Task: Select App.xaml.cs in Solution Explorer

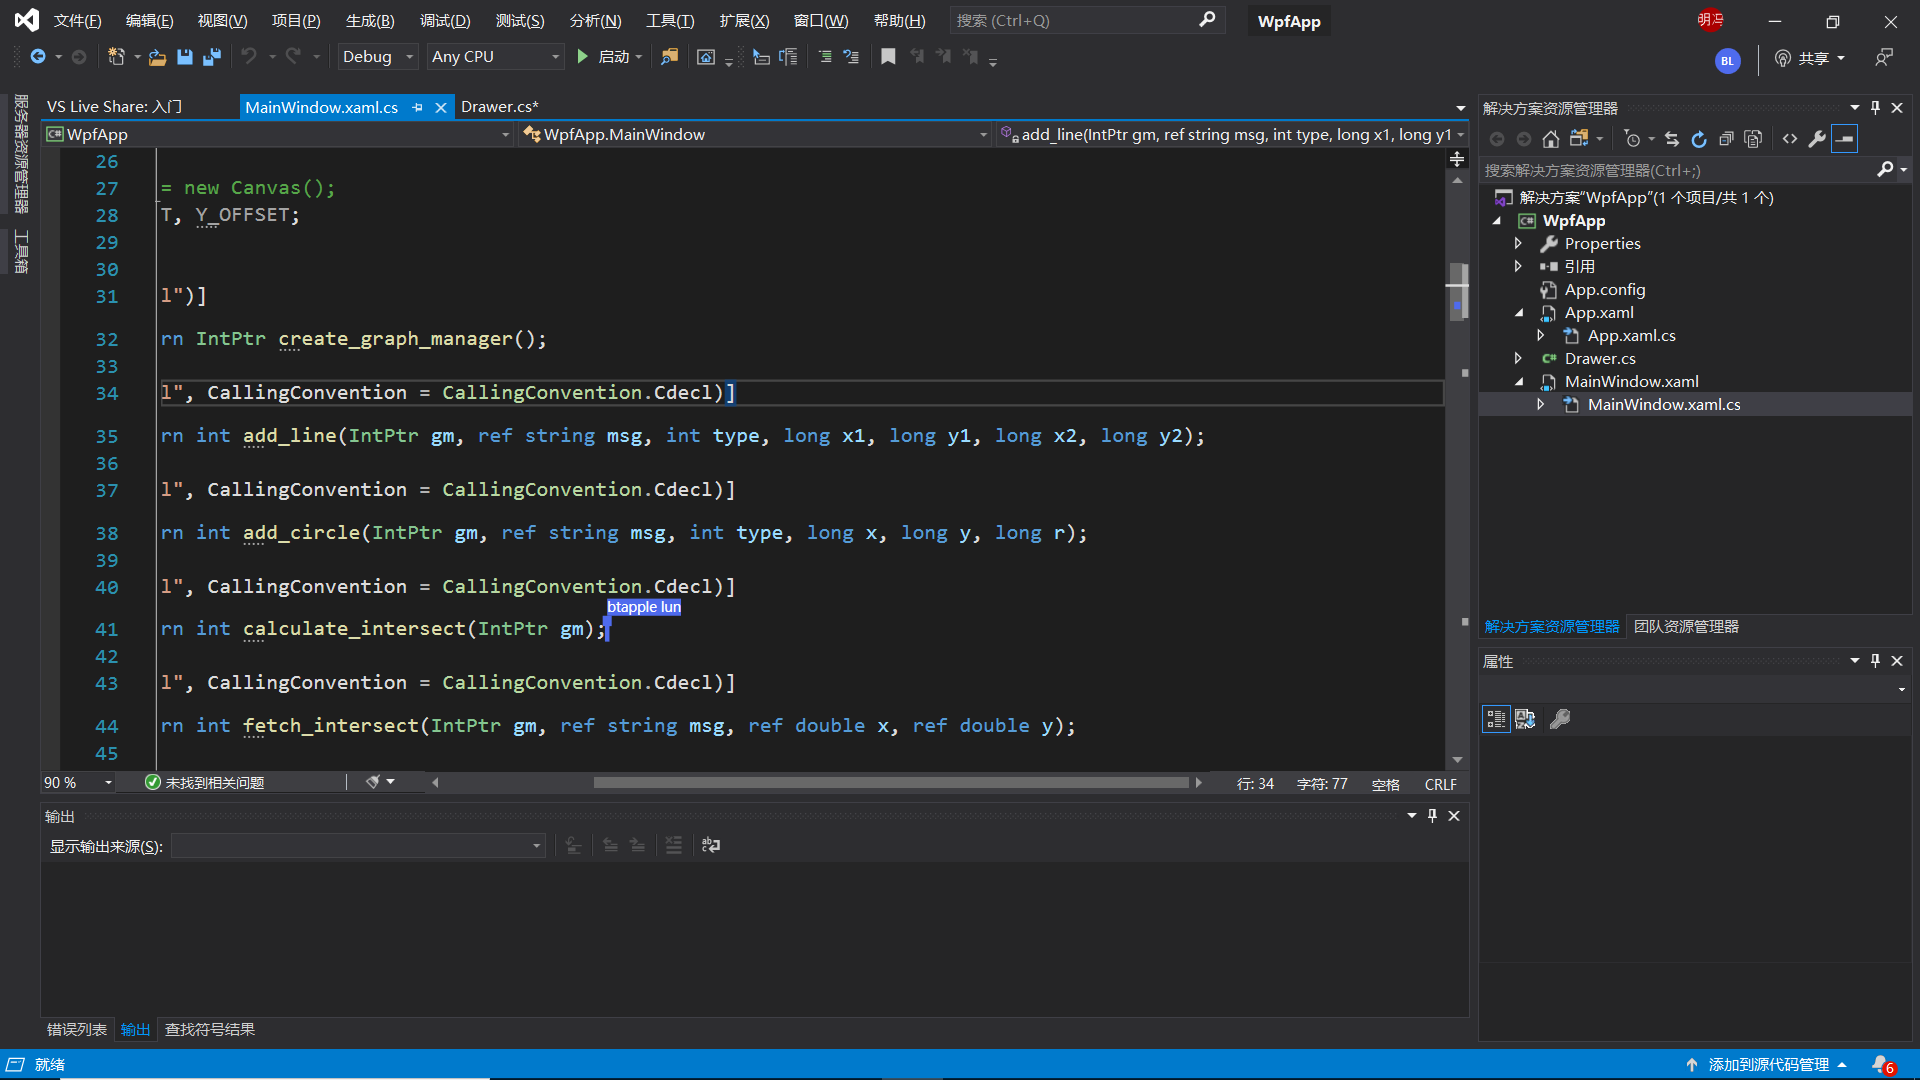Action: point(1631,336)
